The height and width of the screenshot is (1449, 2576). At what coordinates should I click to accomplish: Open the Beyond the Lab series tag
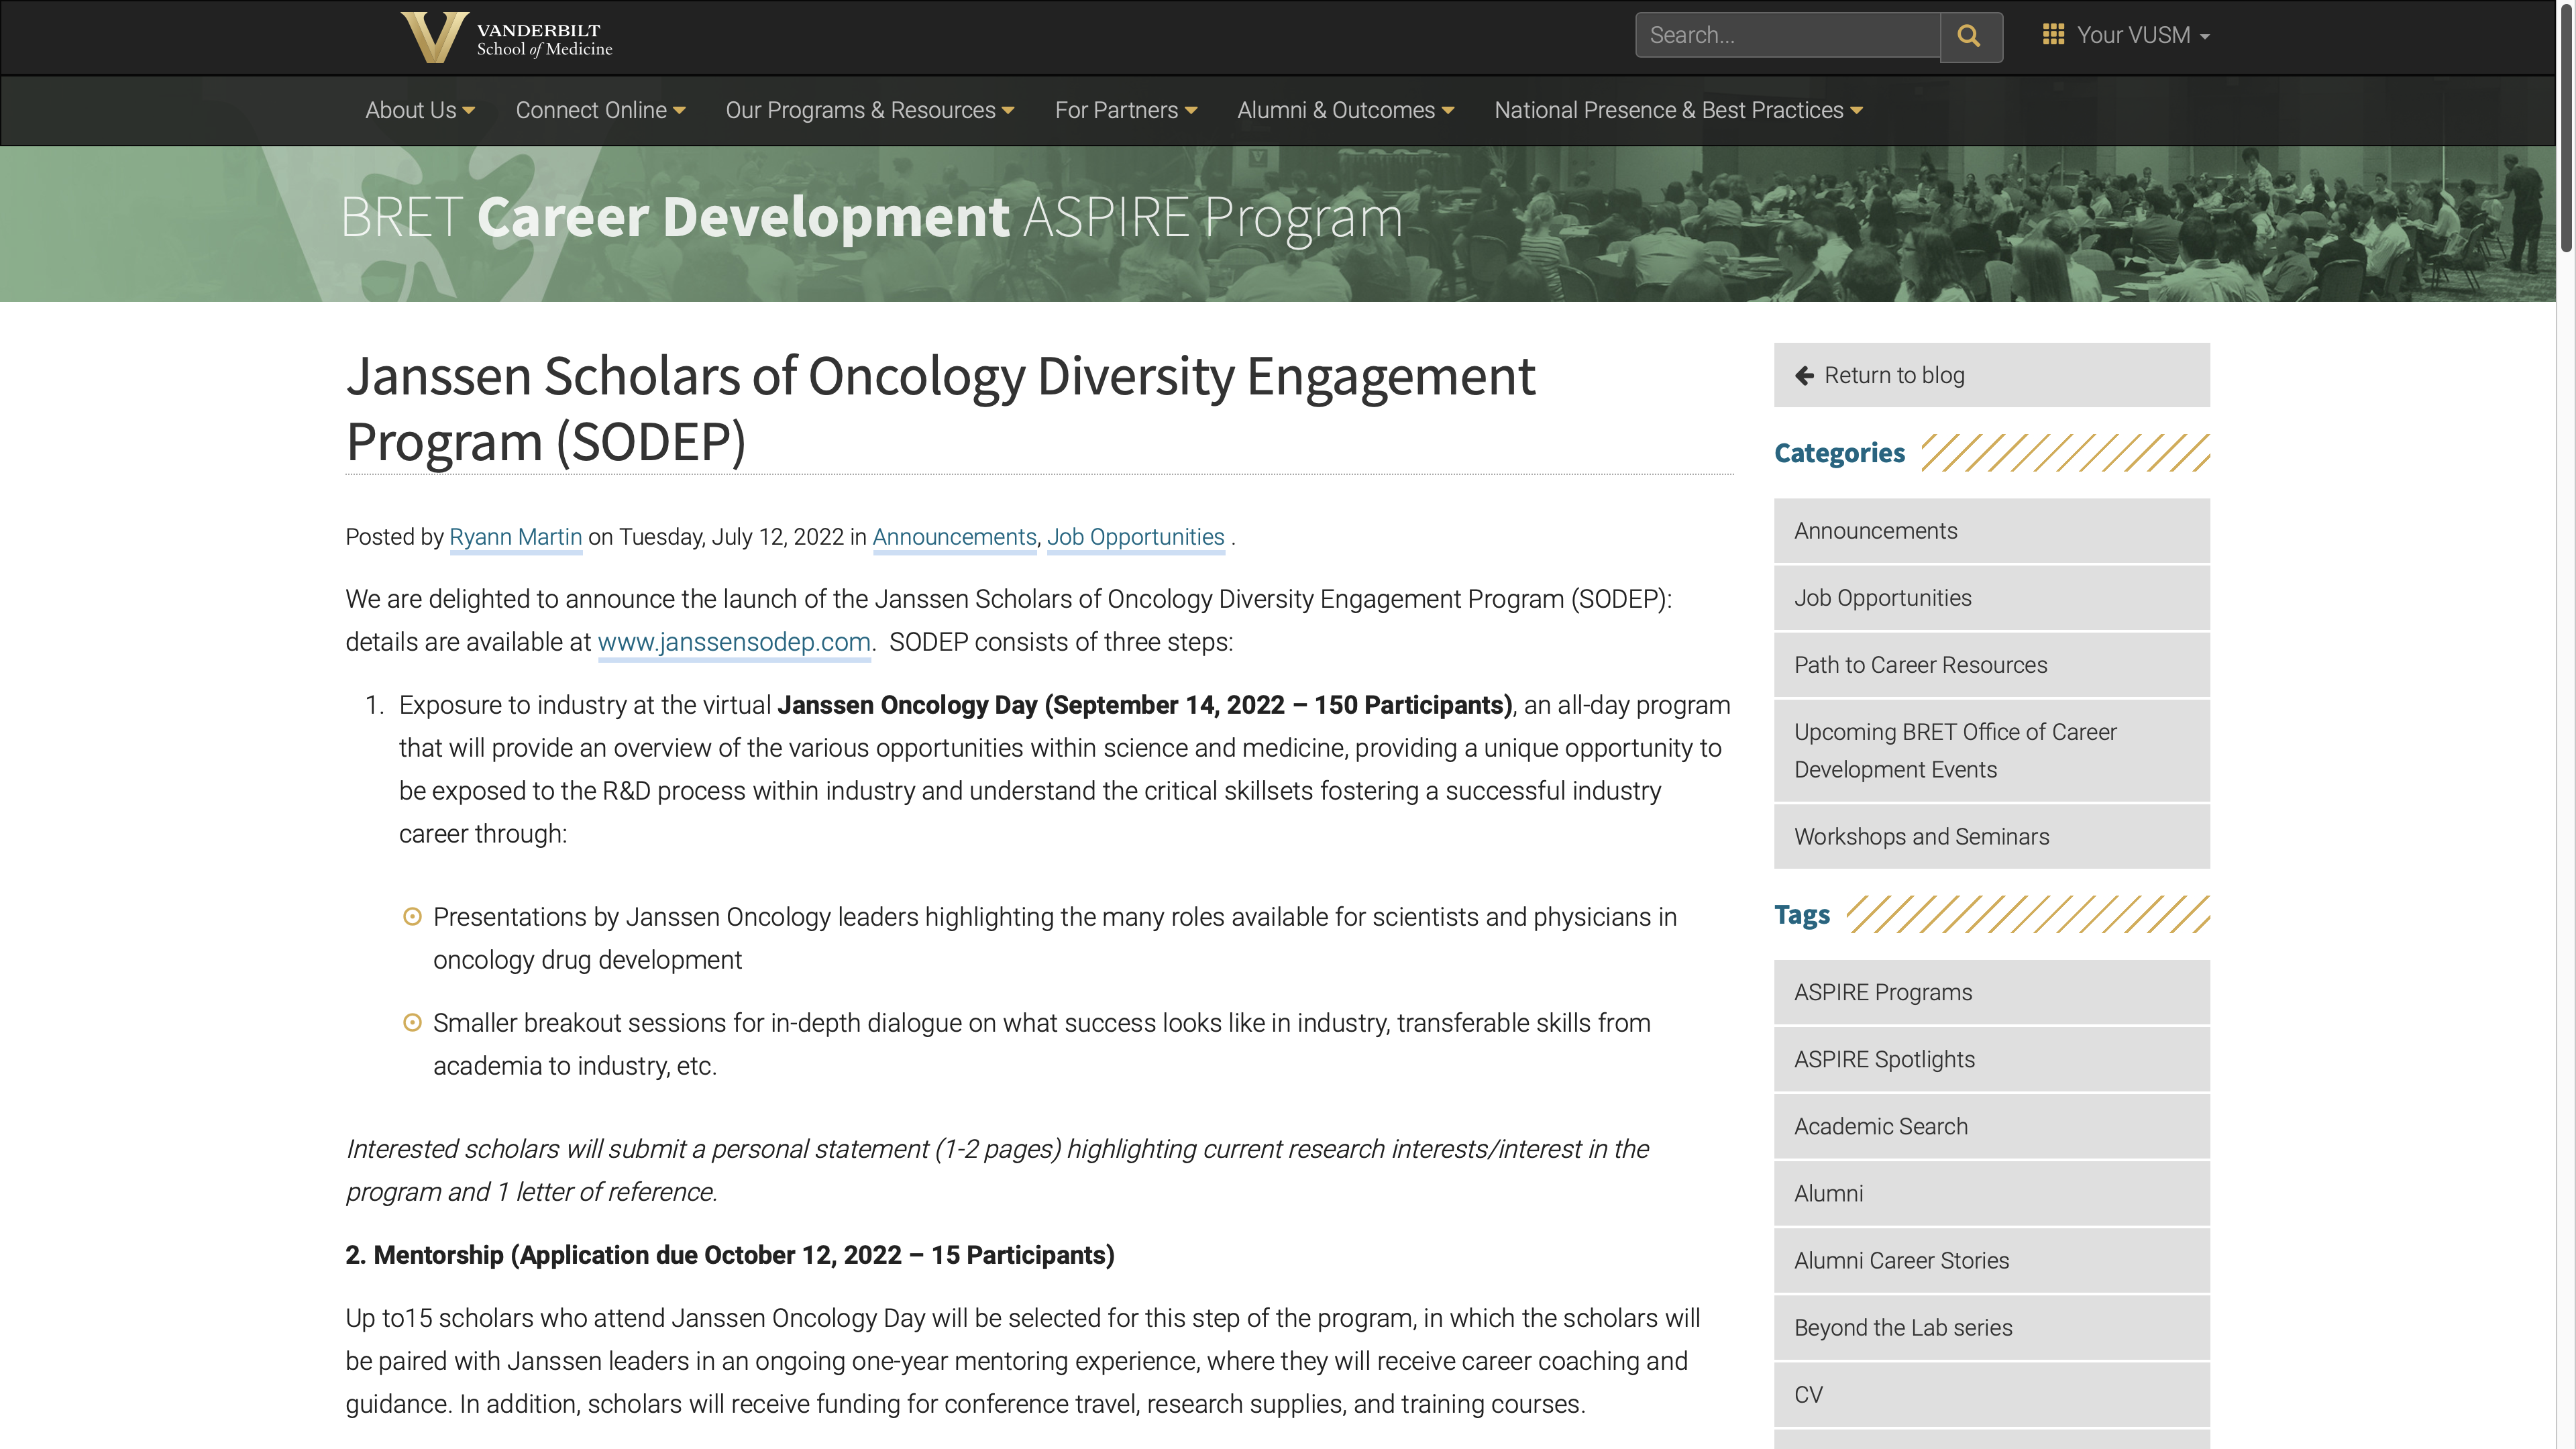(x=1992, y=1328)
